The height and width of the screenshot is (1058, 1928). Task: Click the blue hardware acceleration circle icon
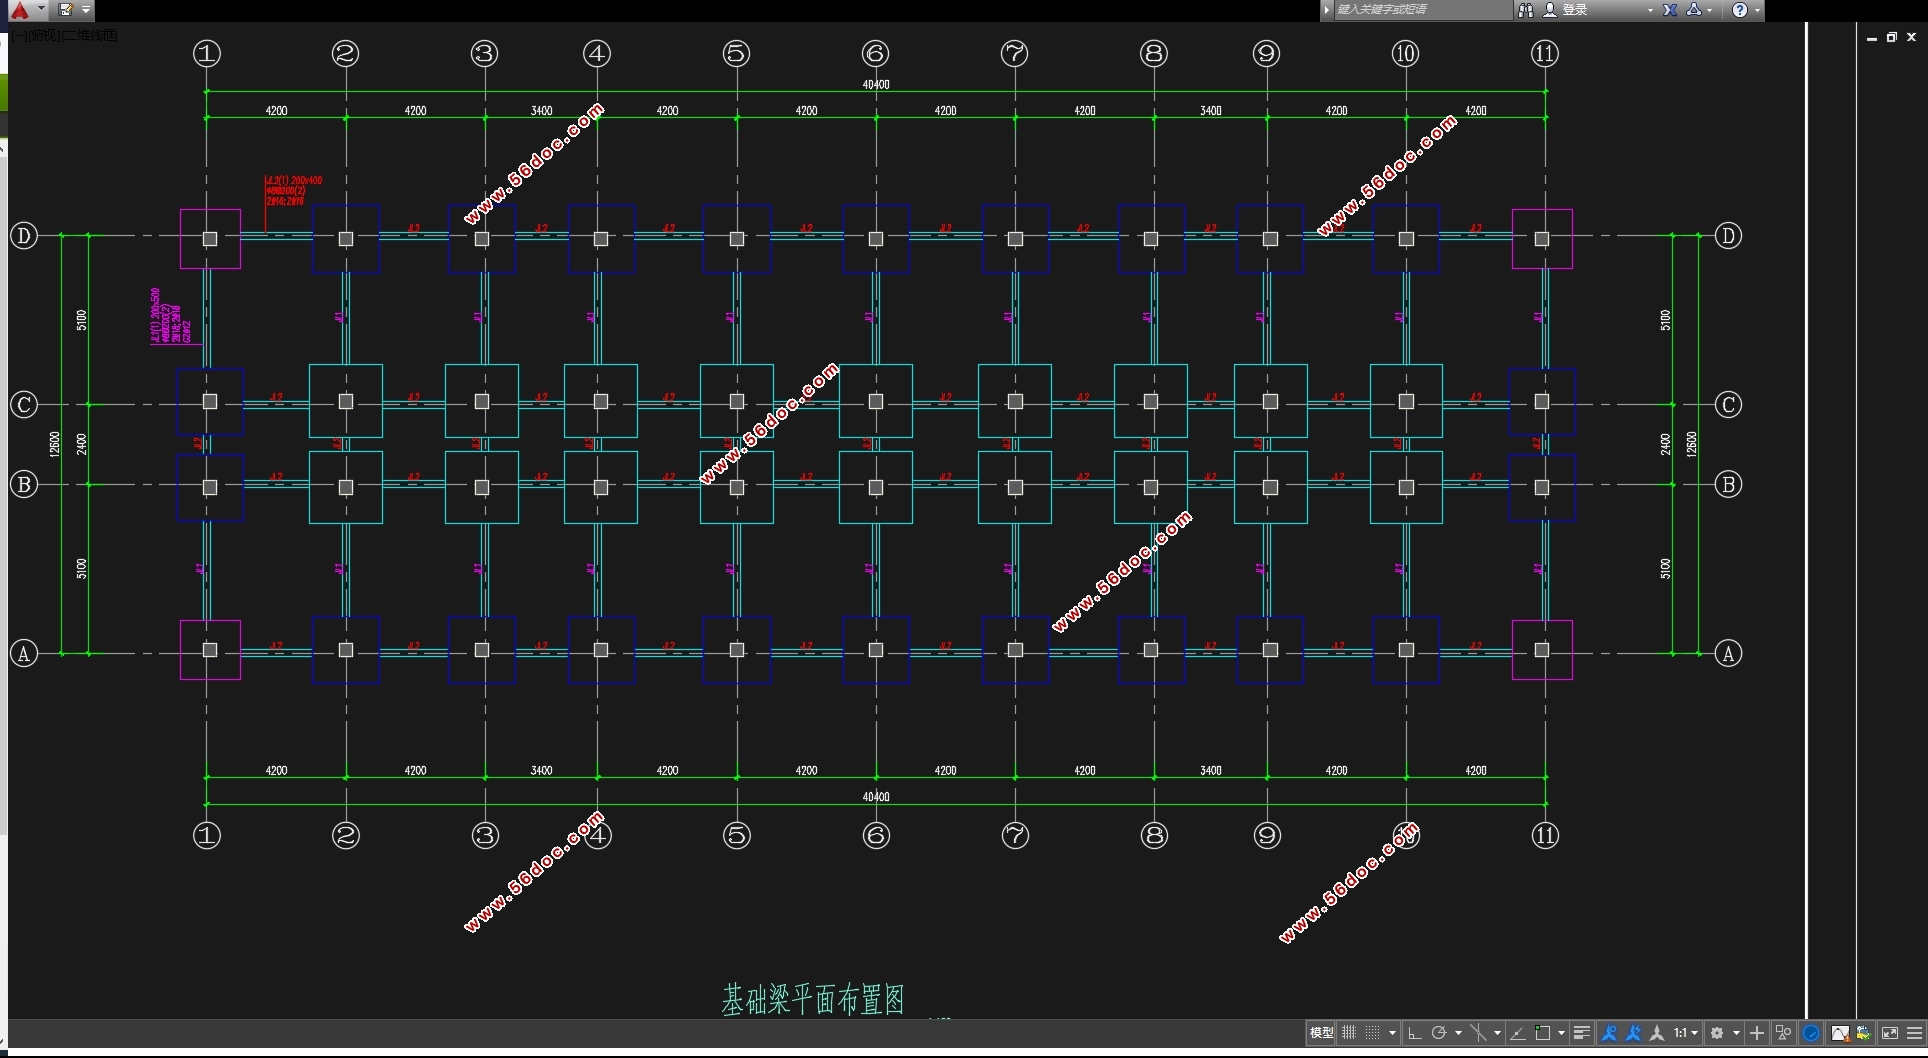(1811, 1033)
